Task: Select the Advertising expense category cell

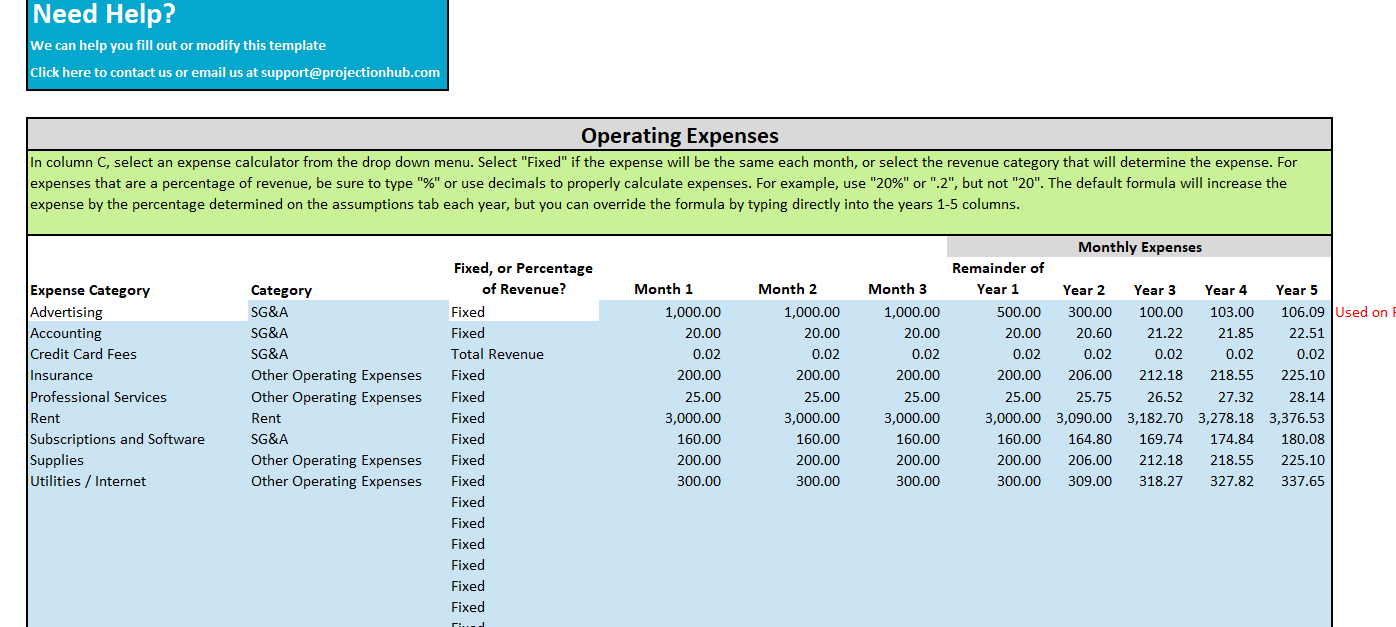Action: pyautogui.click(x=138, y=312)
